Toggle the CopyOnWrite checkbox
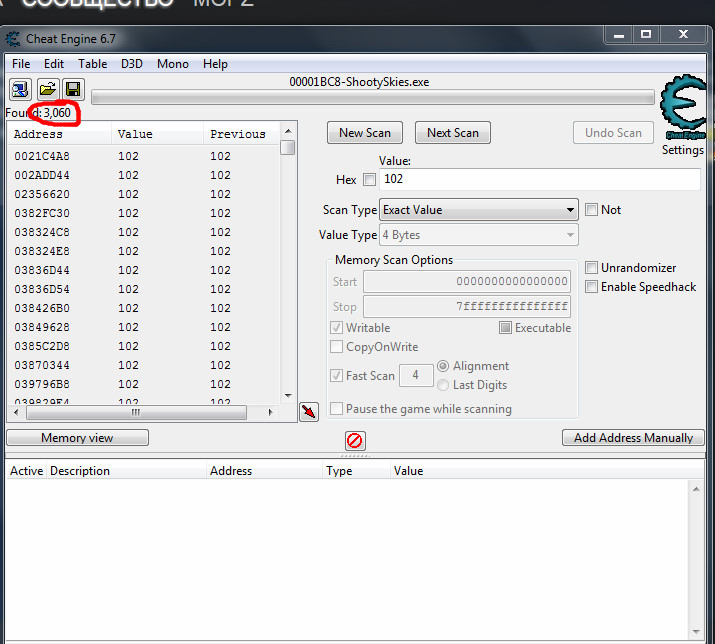This screenshot has height=644, width=715. (x=337, y=347)
